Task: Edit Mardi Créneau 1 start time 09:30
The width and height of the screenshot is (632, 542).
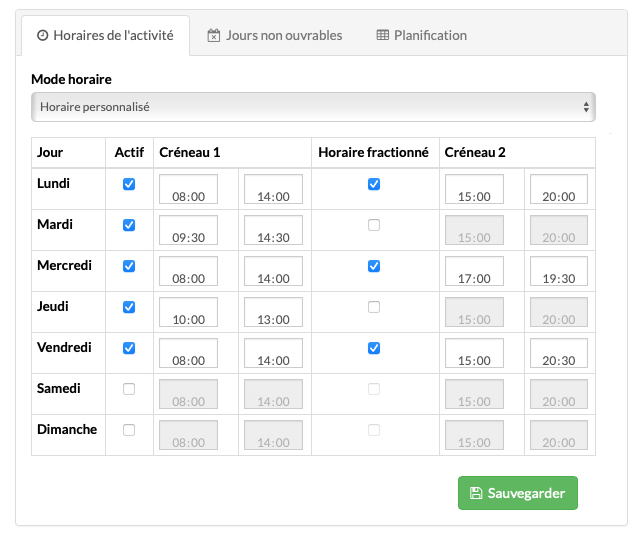Action: click(188, 230)
